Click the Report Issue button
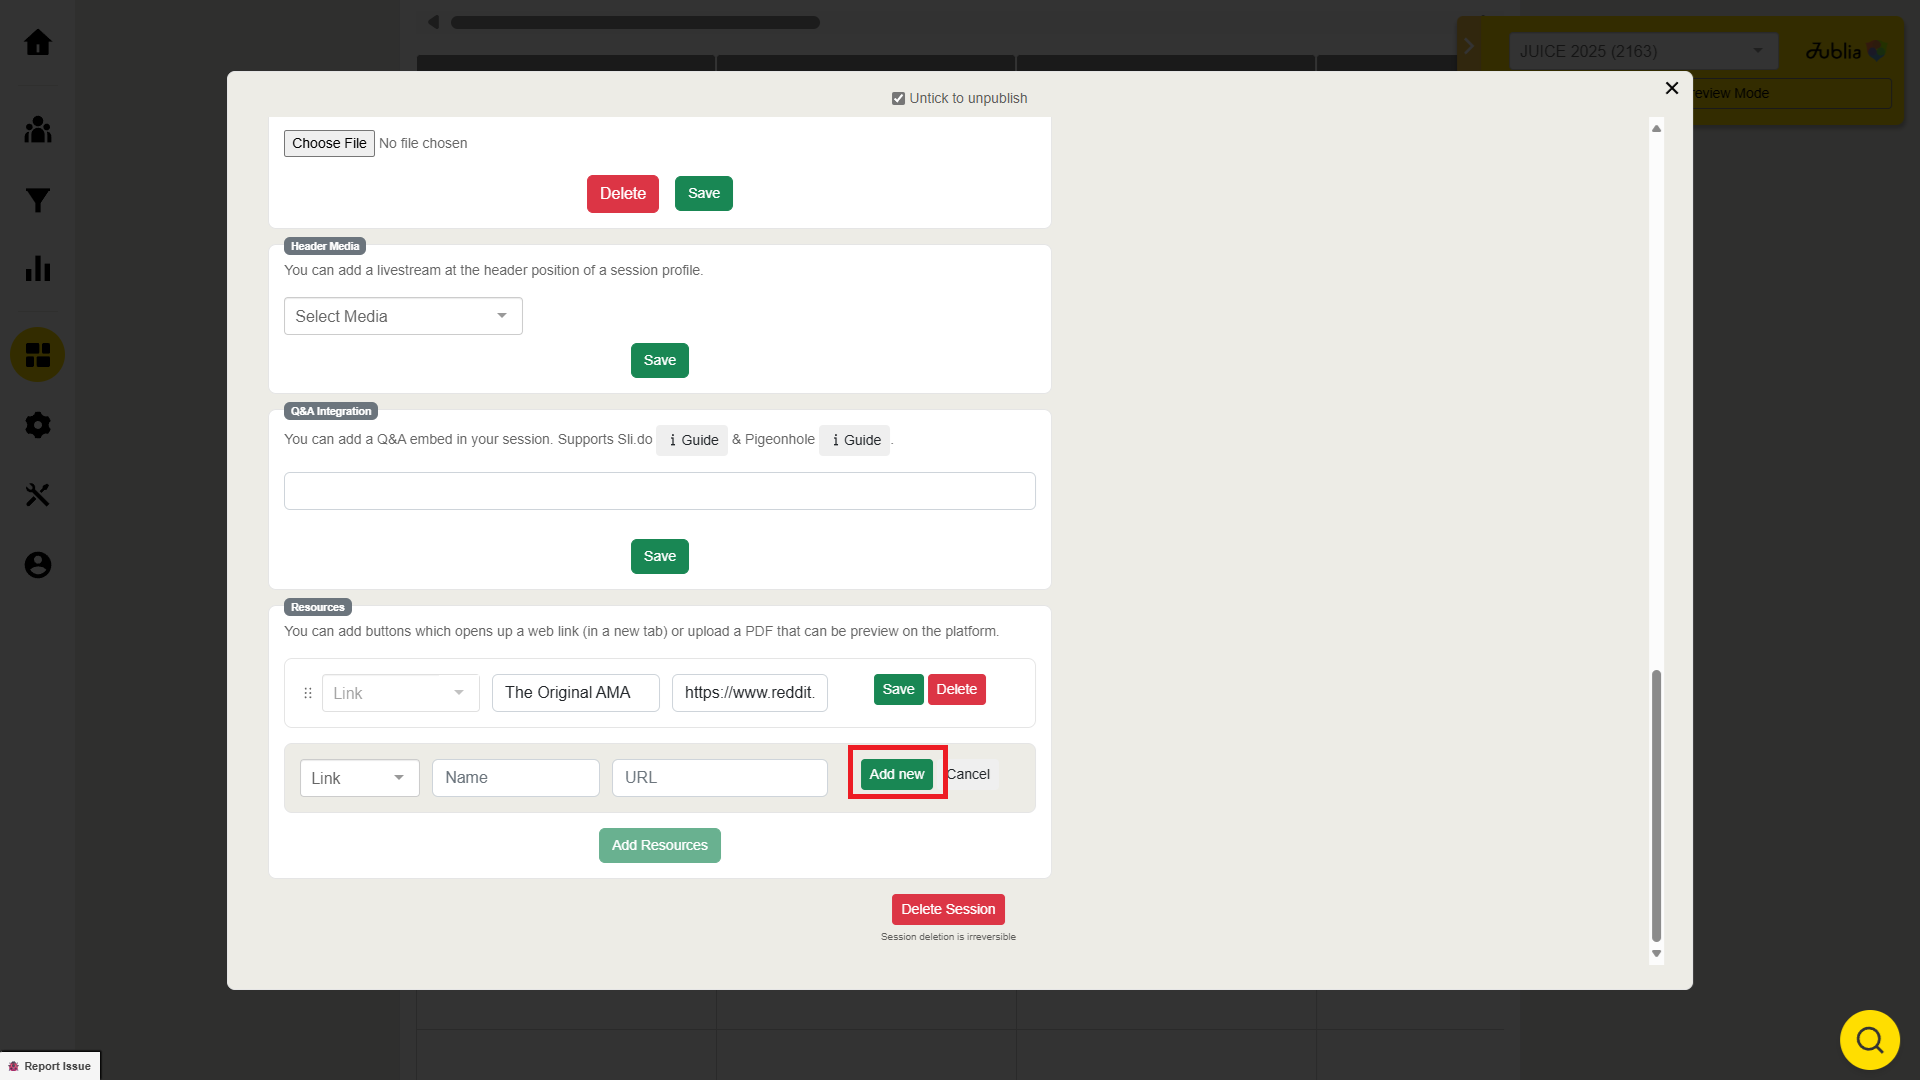The image size is (1920, 1080). (x=50, y=1066)
